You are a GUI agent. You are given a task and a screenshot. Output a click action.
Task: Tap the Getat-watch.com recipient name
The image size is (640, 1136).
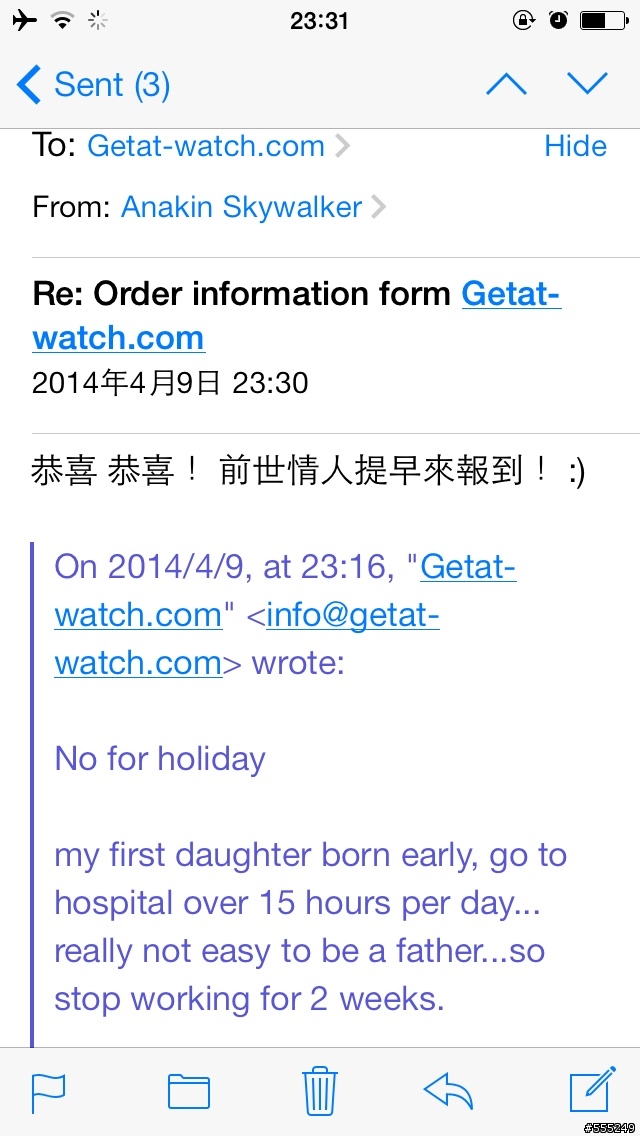pyautogui.click(x=206, y=146)
